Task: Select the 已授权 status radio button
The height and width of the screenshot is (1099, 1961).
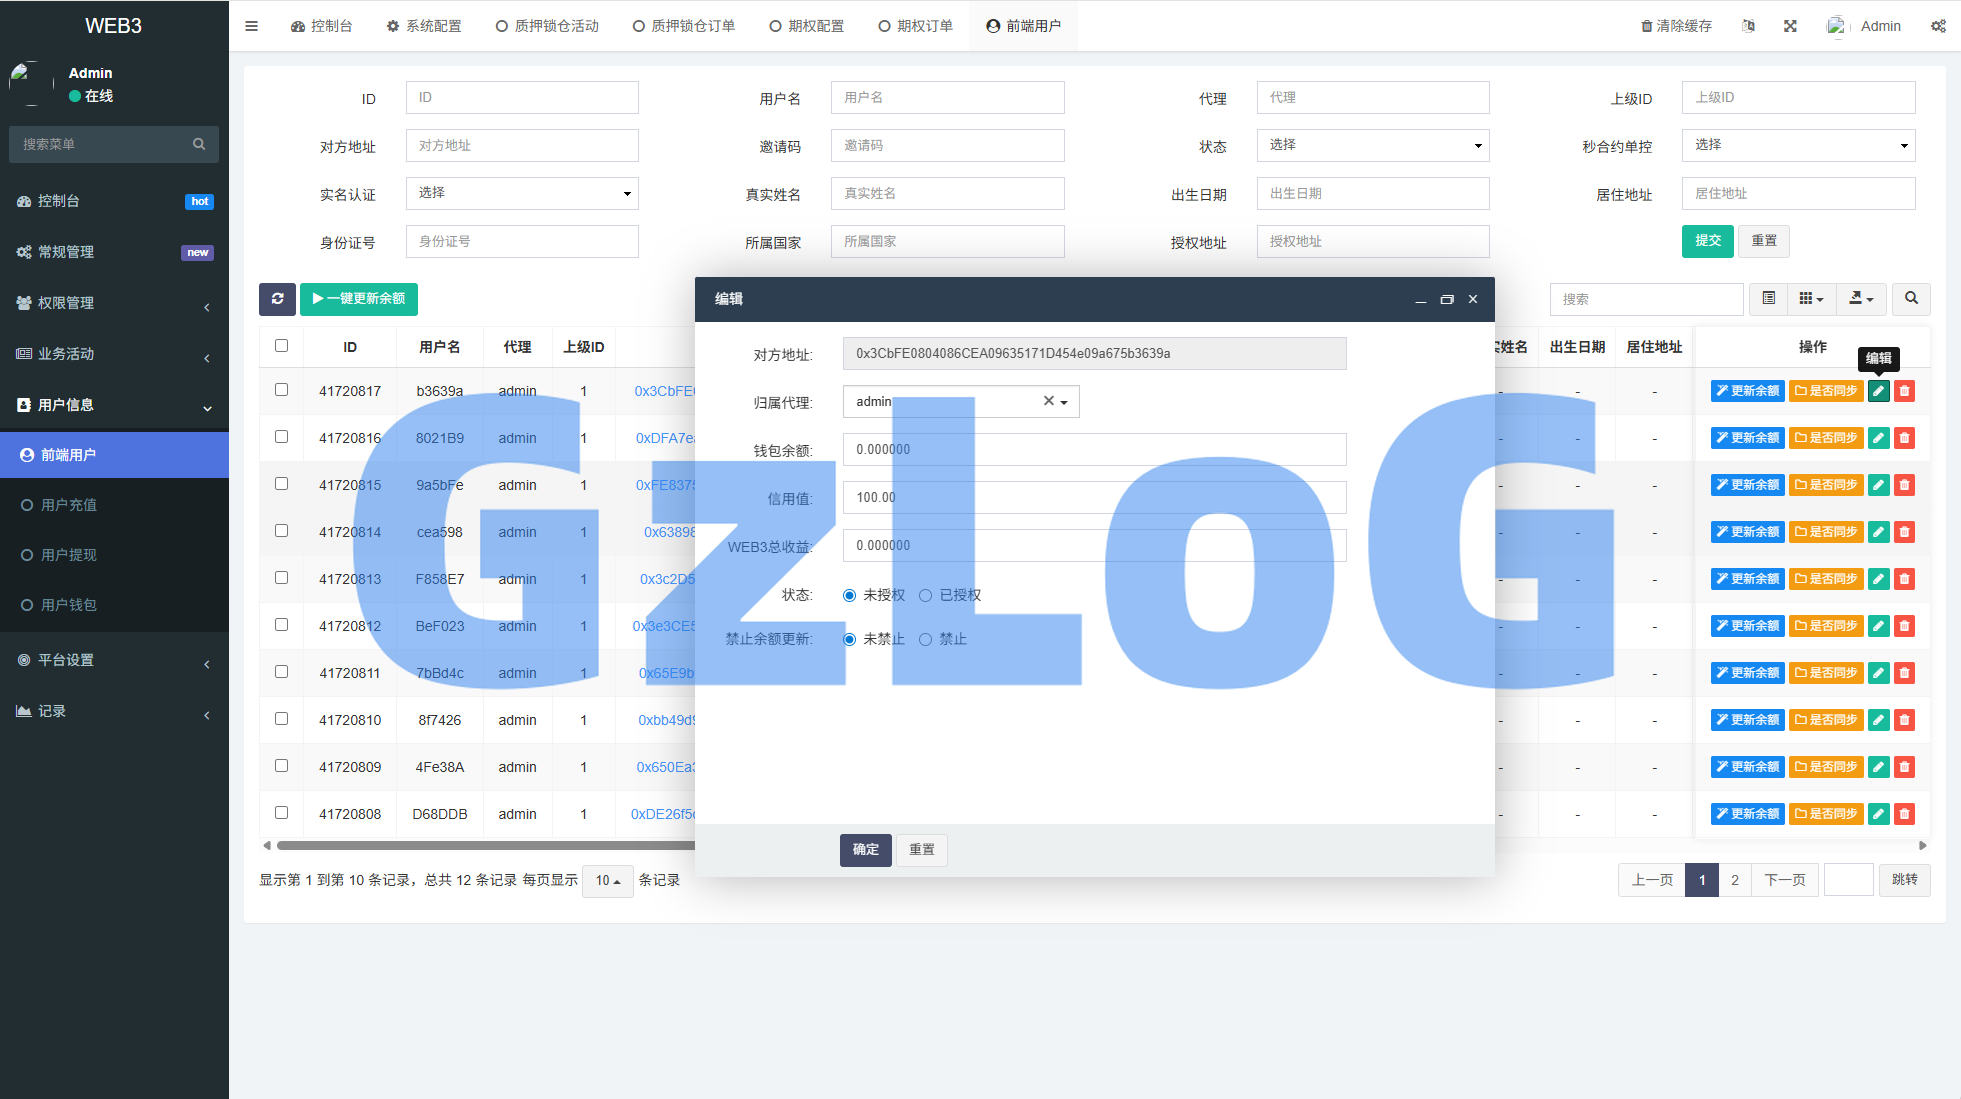Action: (x=925, y=595)
